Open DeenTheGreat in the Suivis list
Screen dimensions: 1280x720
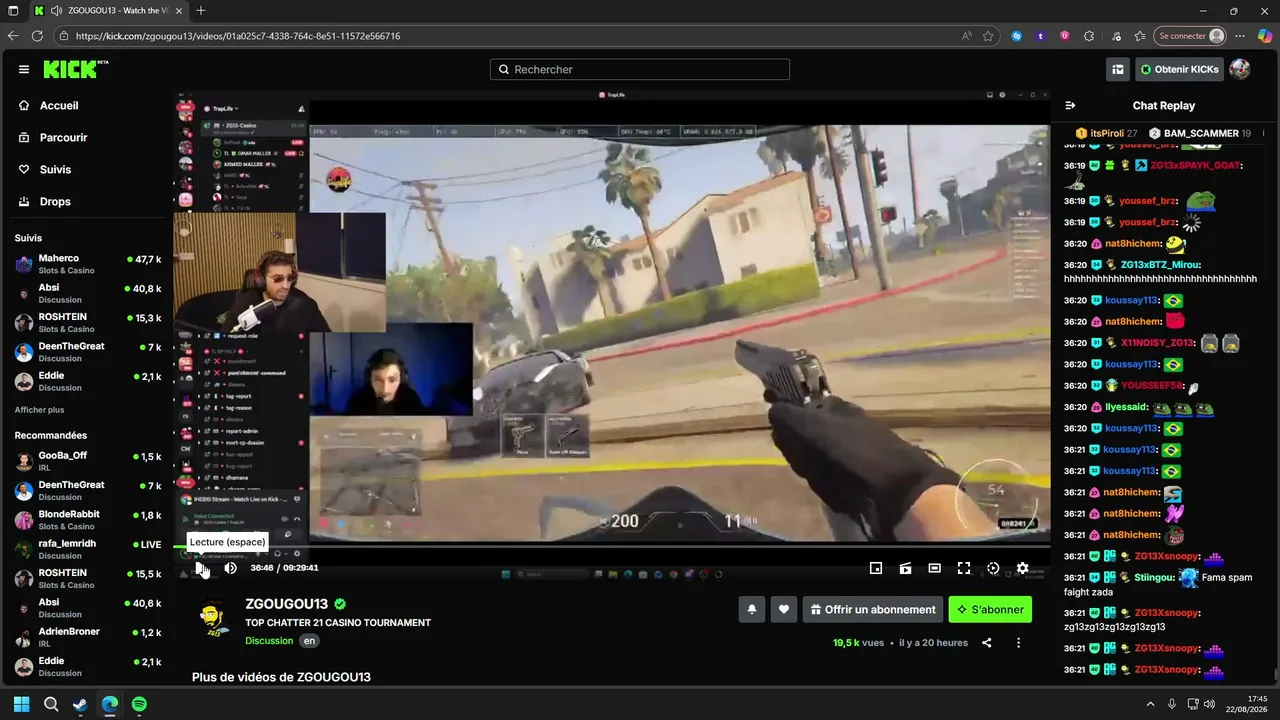point(88,352)
